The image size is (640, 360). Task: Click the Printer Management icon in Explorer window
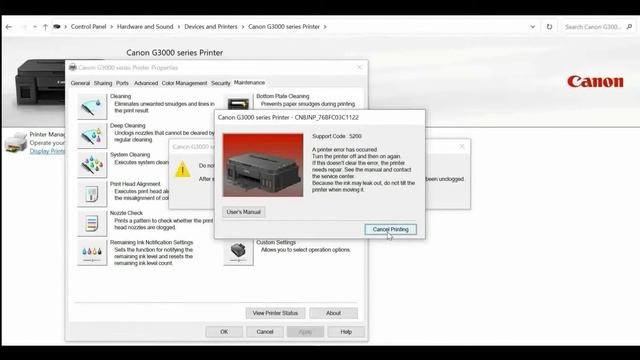16,142
